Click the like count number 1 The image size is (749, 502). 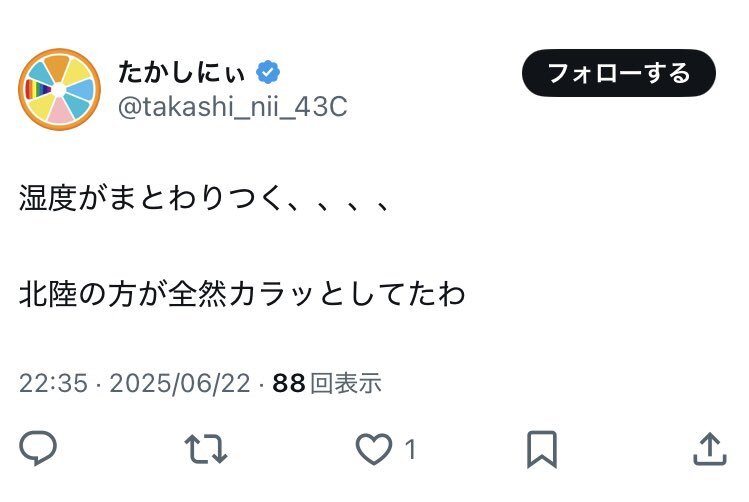click(x=410, y=449)
